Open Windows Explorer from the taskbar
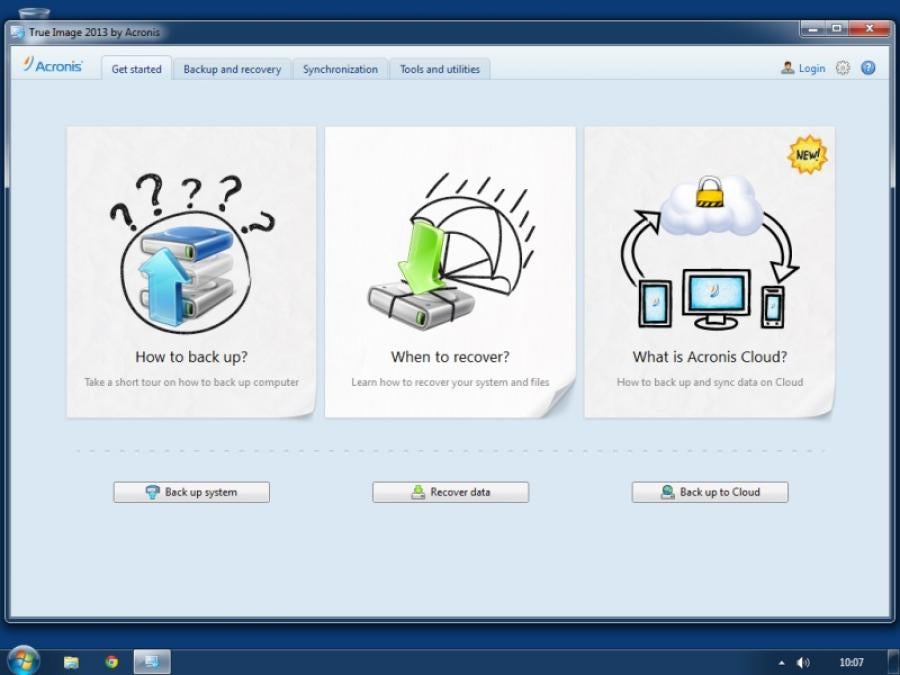The height and width of the screenshot is (675, 900). click(x=71, y=662)
